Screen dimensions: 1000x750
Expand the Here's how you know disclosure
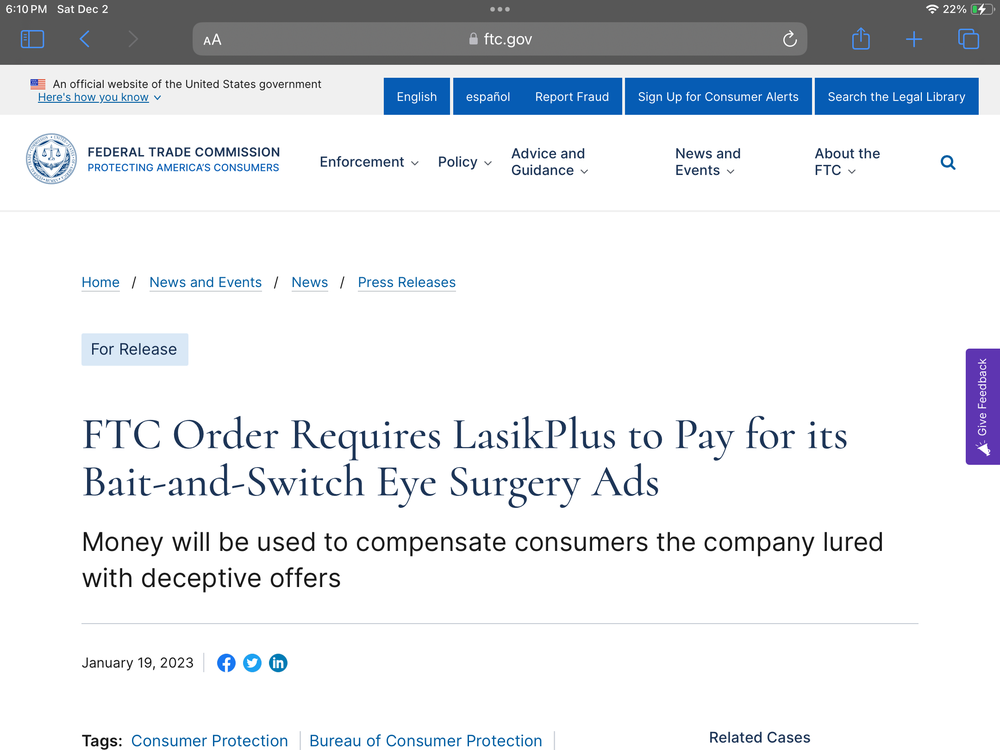click(x=99, y=98)
